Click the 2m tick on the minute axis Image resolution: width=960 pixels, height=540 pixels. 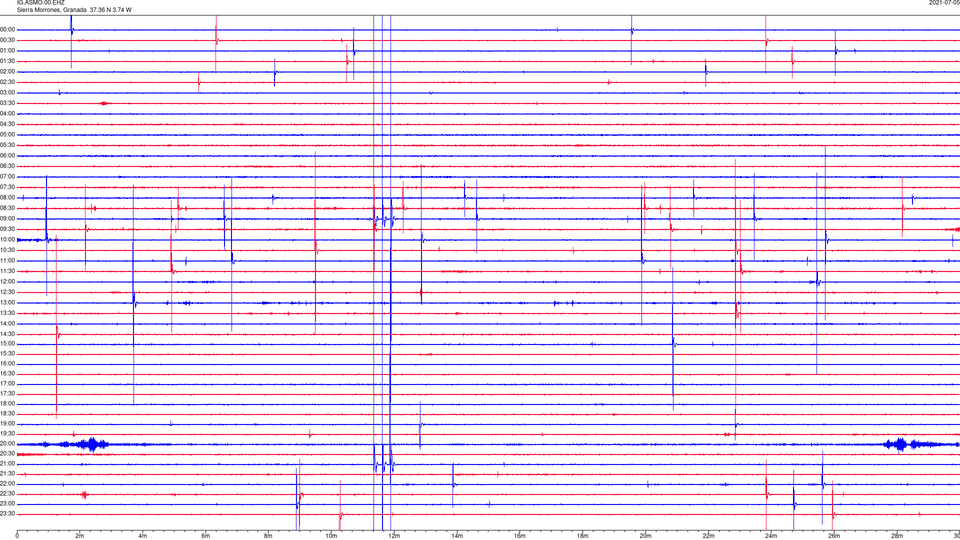coord(80,536)
